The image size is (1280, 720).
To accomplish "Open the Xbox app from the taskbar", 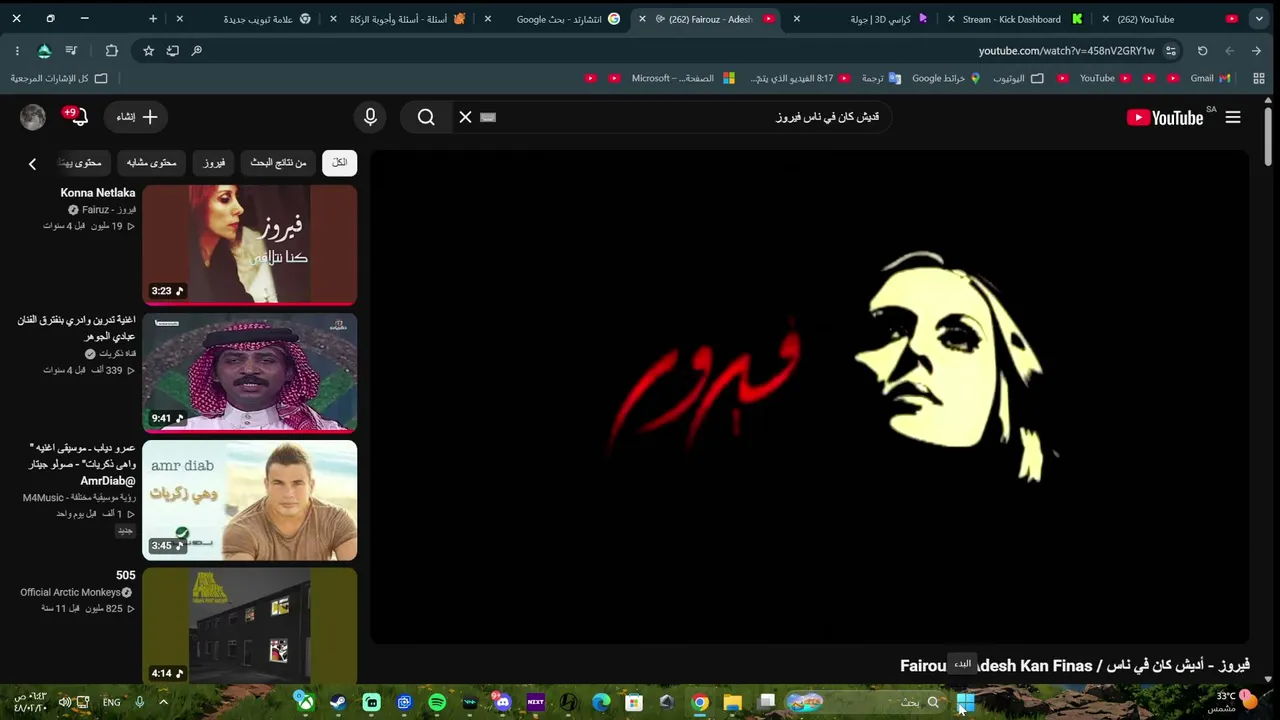I will (305, 702).
